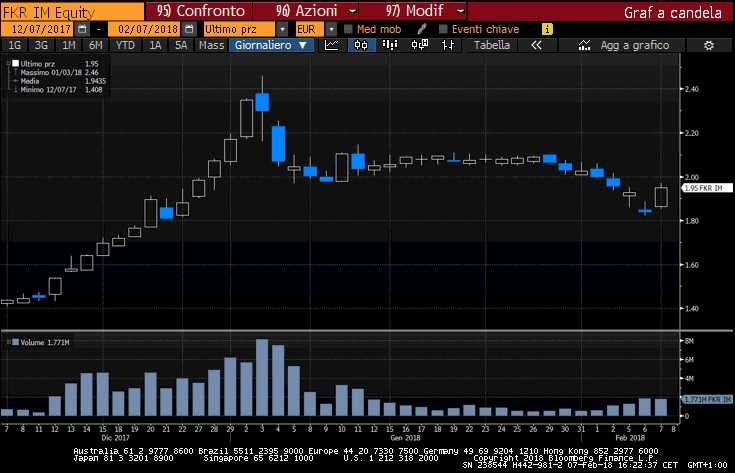
Task: Click the yellow info icon
Action: 546,29
